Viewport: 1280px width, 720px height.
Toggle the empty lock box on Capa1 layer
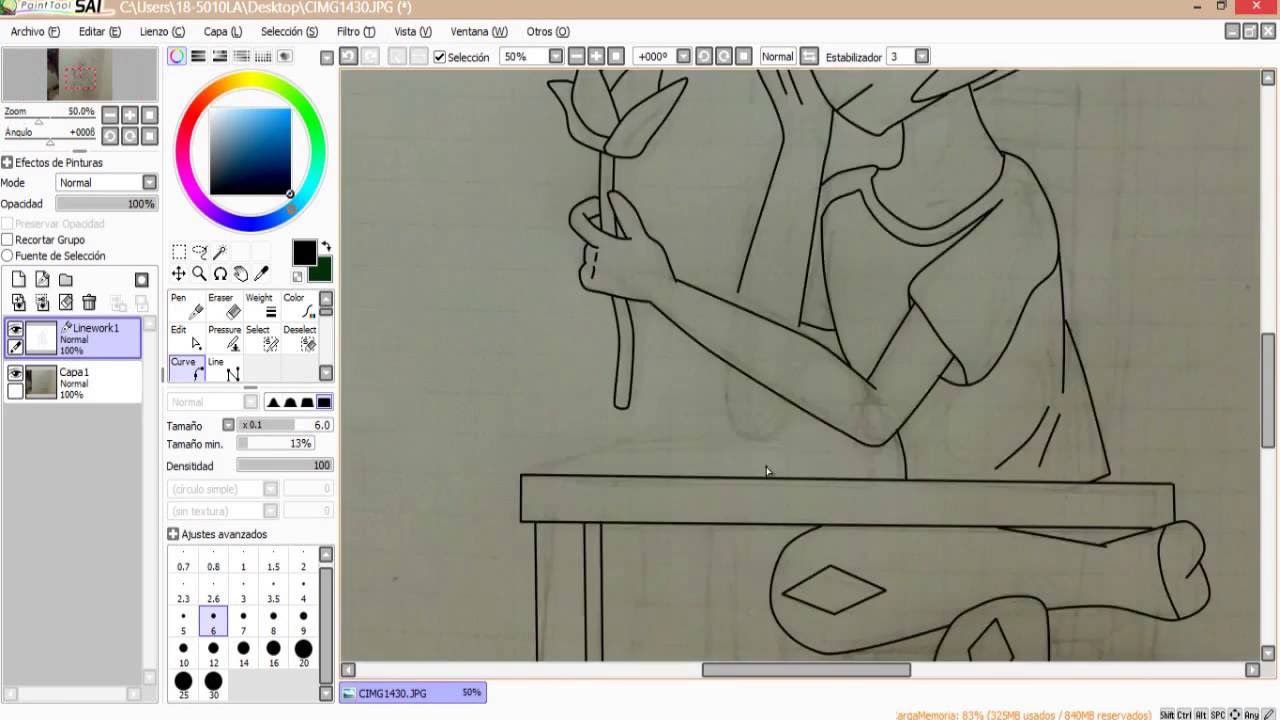15,391
